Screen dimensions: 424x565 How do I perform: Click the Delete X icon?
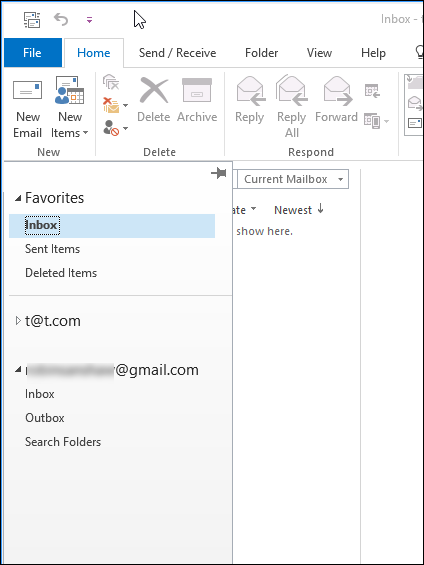tap(154, 90)
